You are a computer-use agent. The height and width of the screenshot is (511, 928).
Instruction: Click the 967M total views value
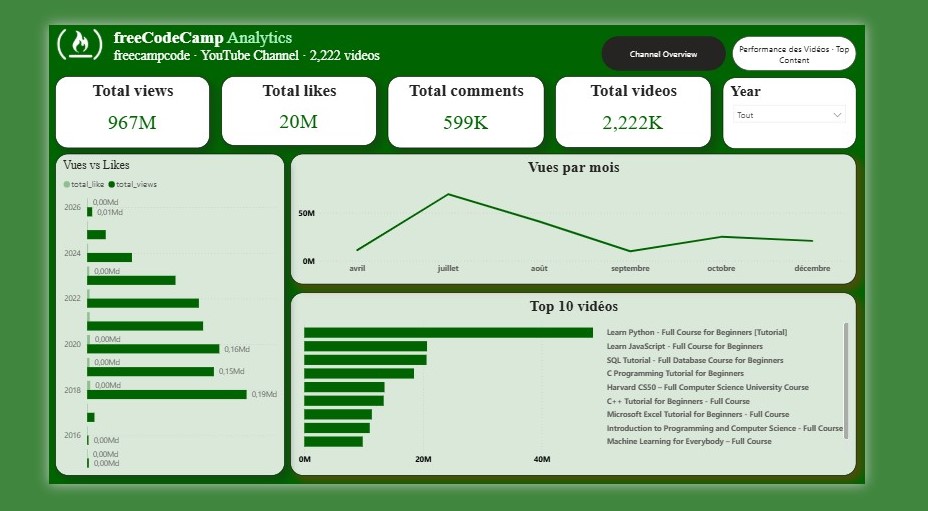[132, 123]
